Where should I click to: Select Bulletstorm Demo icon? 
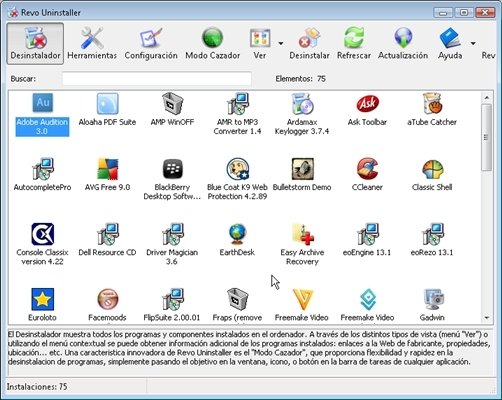pyautogui.click(x=302, y=175)
